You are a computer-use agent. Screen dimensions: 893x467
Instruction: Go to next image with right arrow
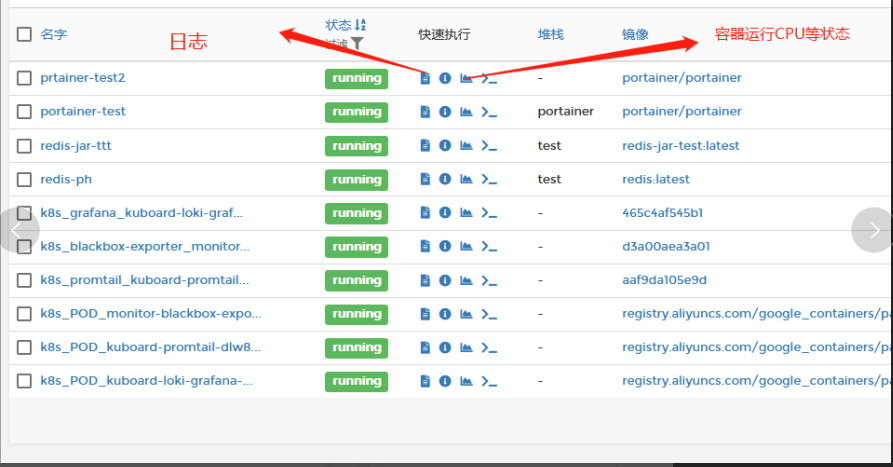click(x=874, y=230)
